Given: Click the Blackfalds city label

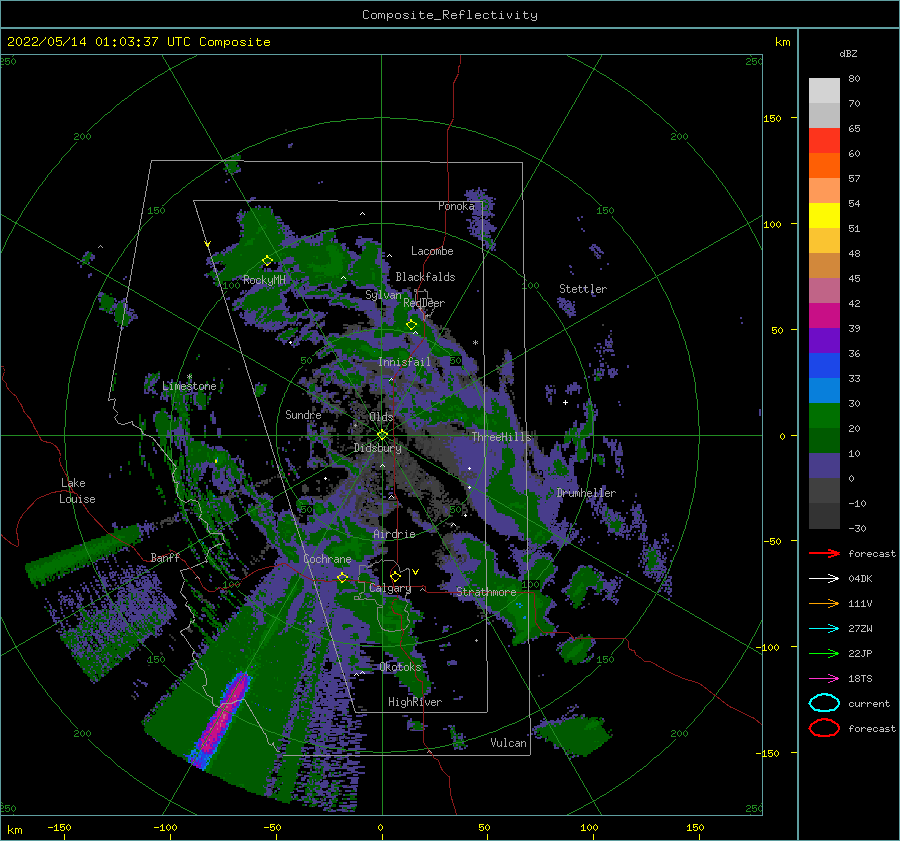Looking at the screenshot, I should [x=425, y=277].
